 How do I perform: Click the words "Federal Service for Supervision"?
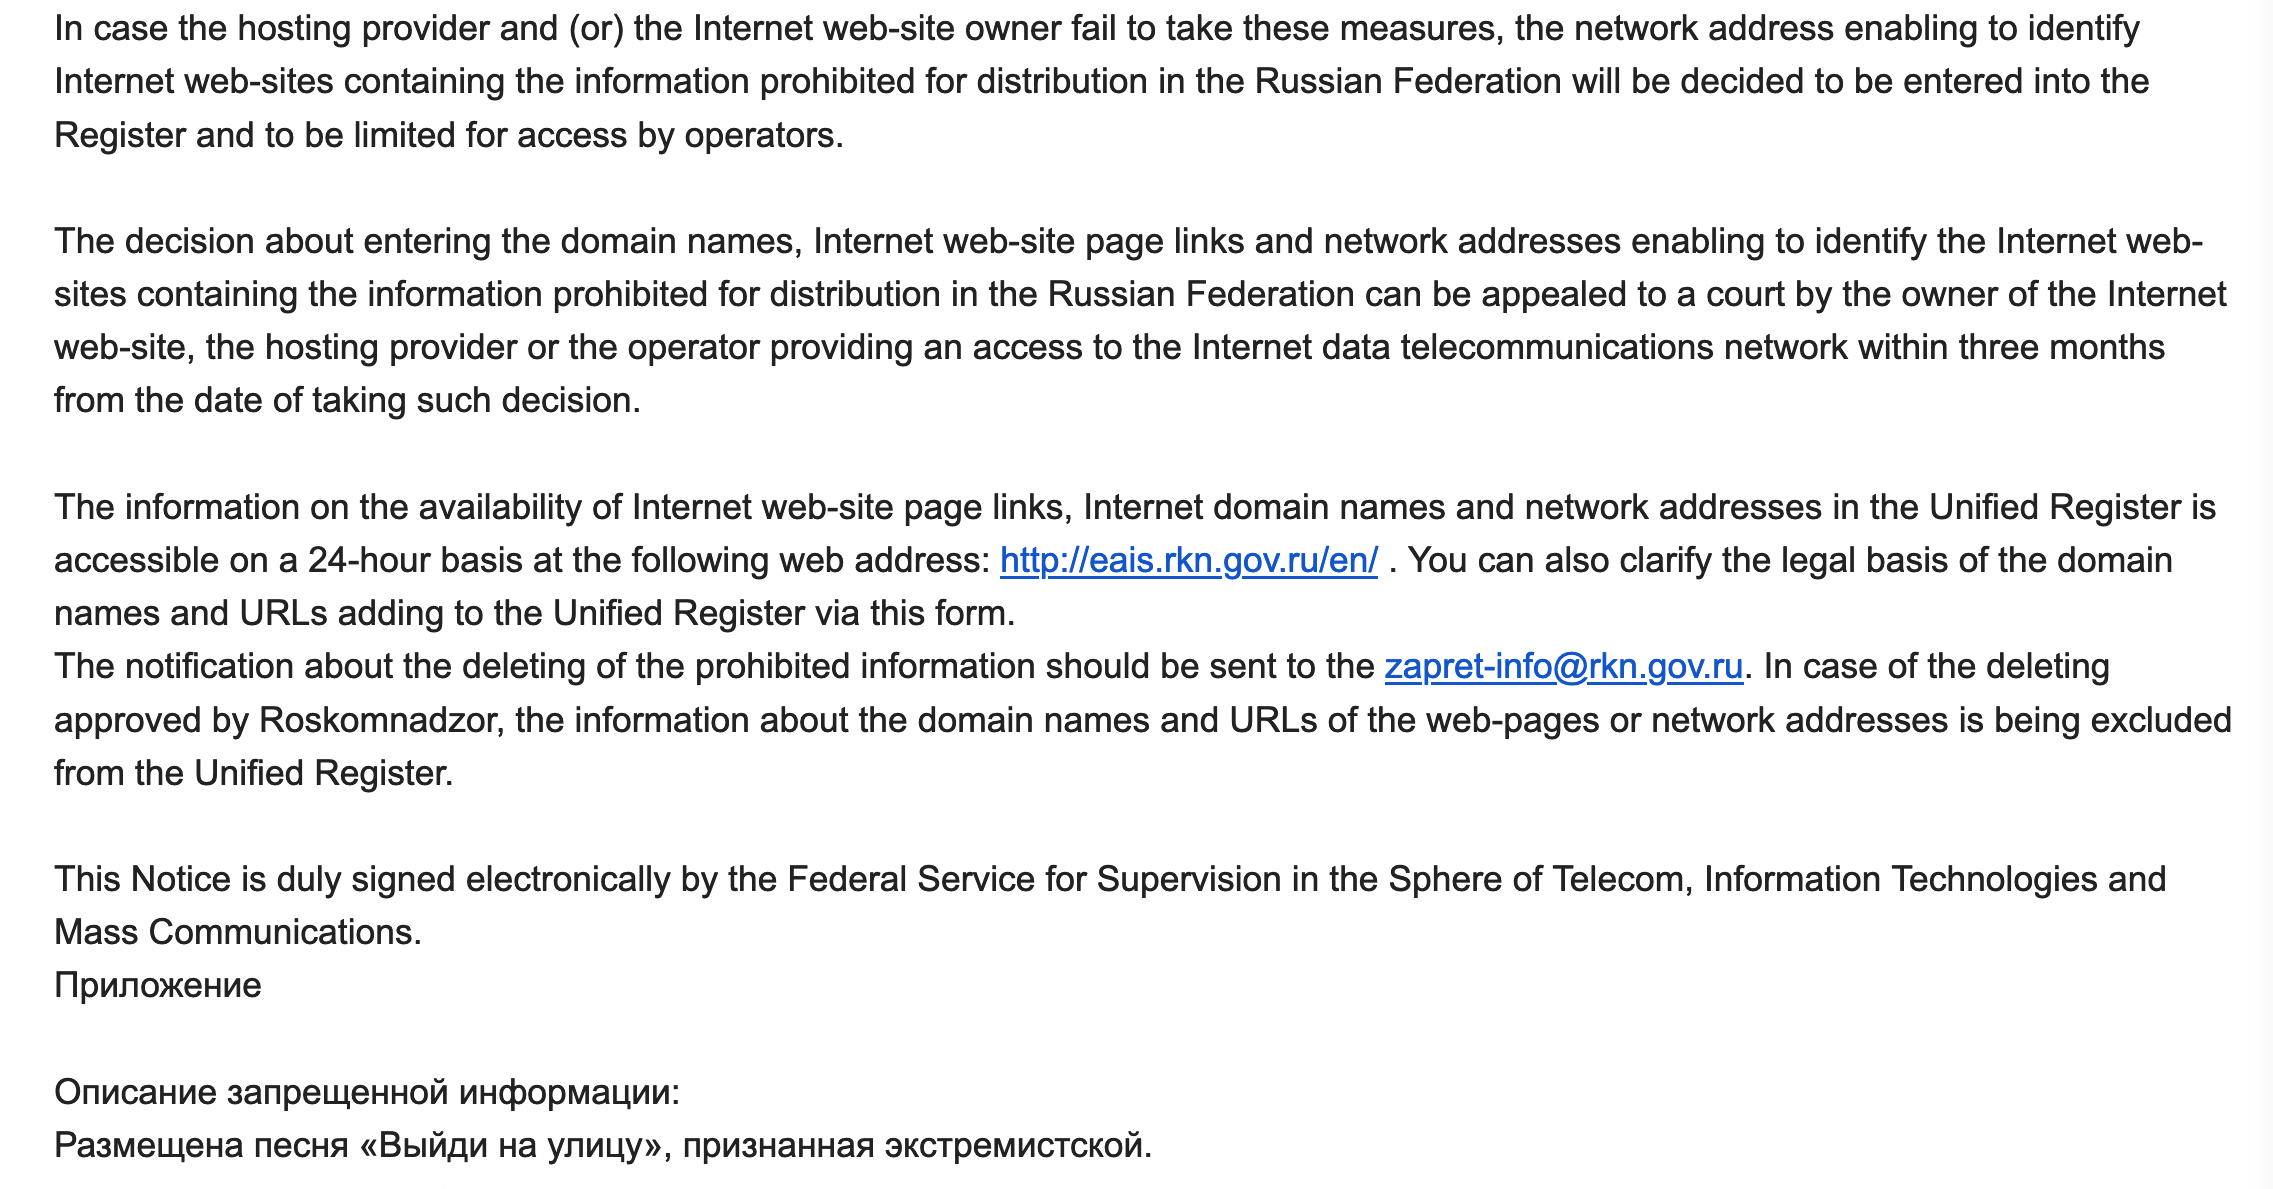pos(1034,879)
